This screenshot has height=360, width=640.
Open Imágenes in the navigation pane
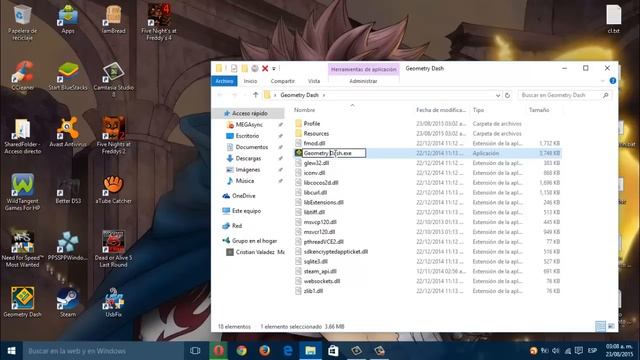pos(247,170)
